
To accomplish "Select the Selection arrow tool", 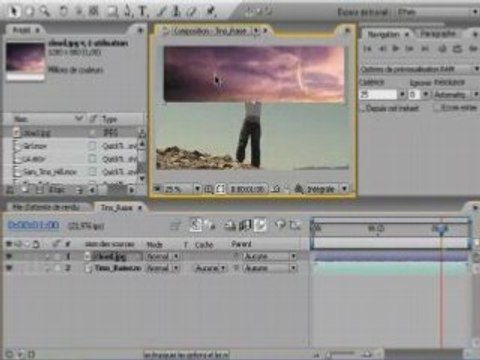I will point(14,12).
